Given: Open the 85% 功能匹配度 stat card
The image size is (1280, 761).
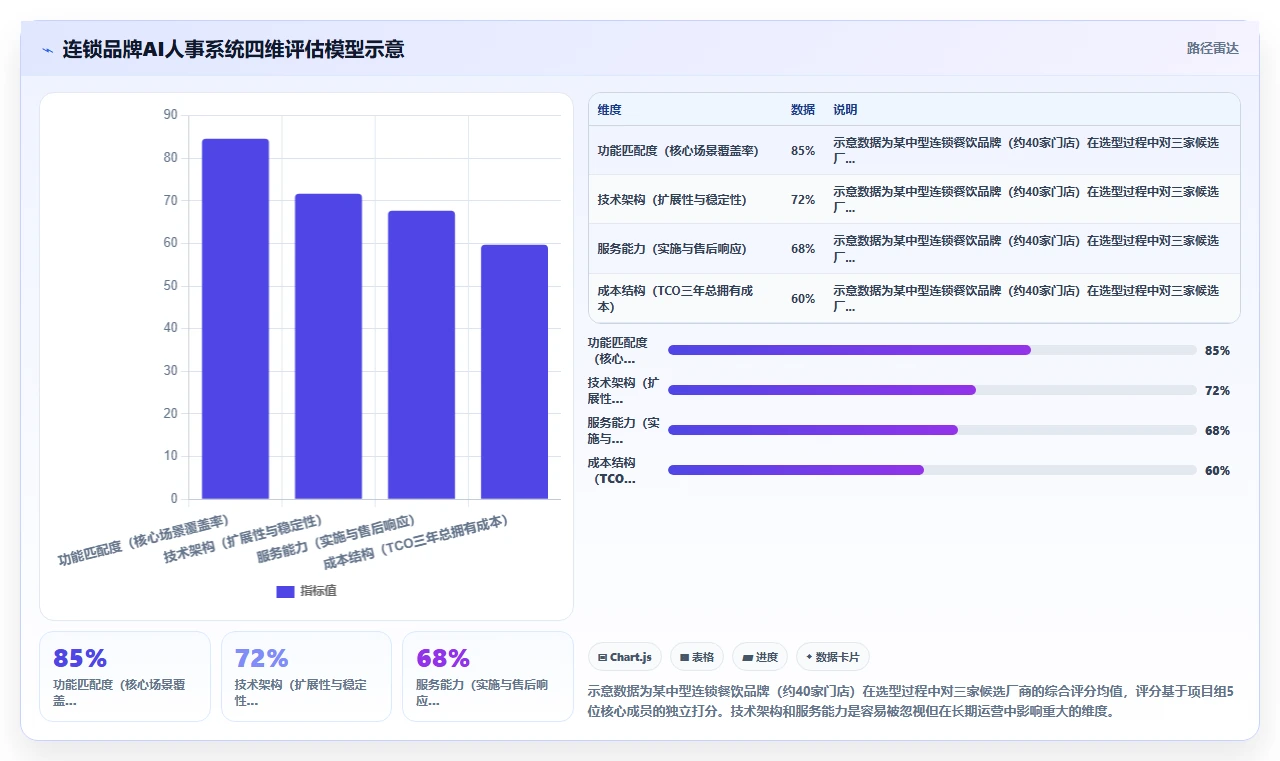Looking at the screenshot, I should 125,676.
